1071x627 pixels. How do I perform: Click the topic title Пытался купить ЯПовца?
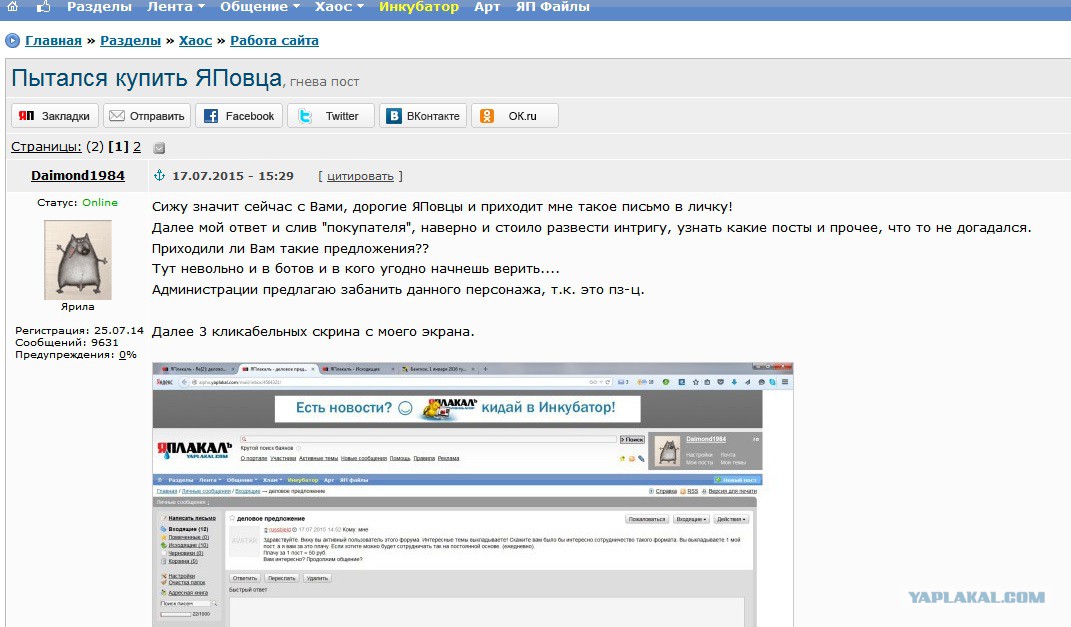tap(147, 78)
